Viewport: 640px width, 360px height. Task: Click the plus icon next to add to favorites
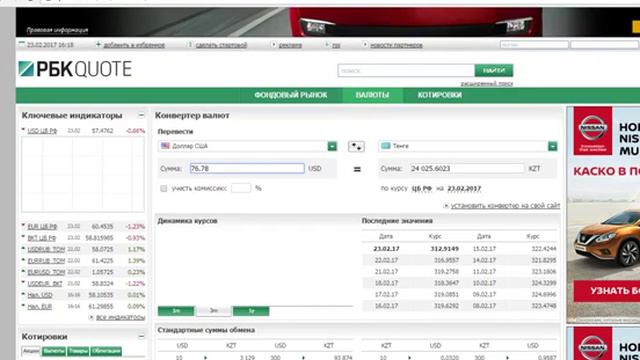[98, 44]
